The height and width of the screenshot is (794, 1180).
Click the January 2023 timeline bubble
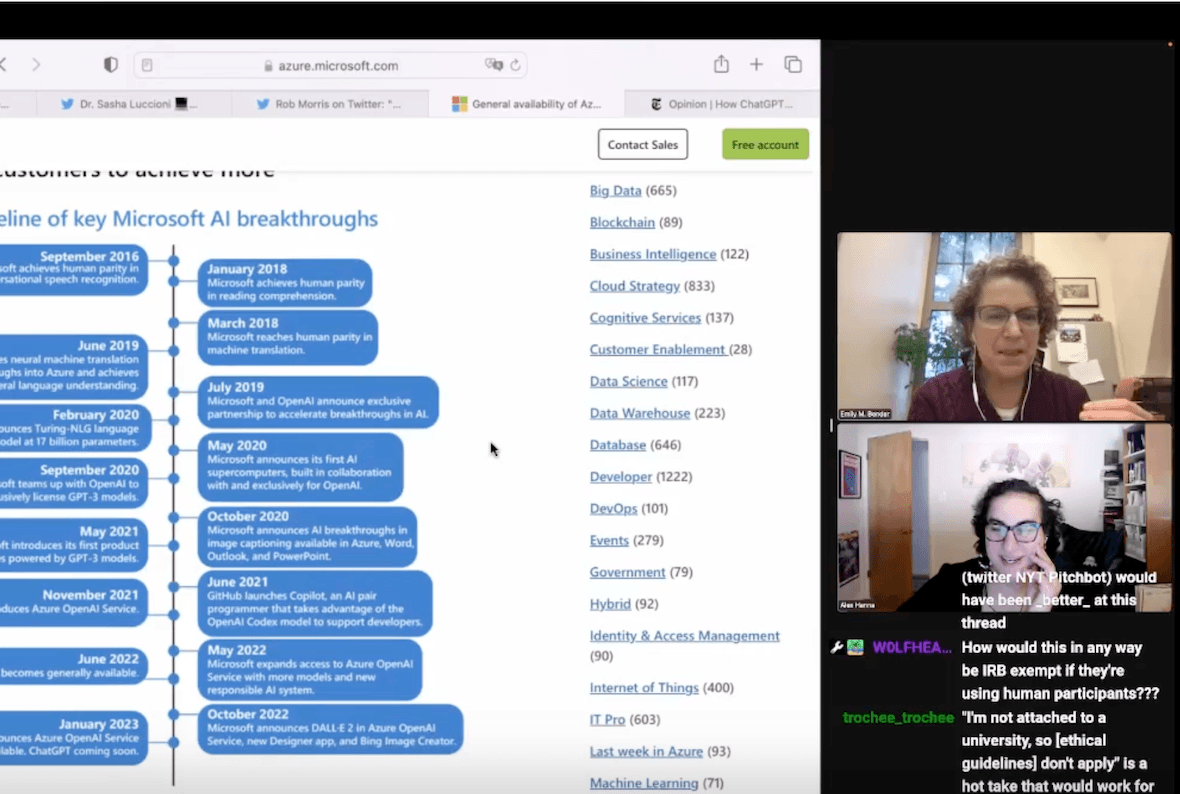(74, 737)
